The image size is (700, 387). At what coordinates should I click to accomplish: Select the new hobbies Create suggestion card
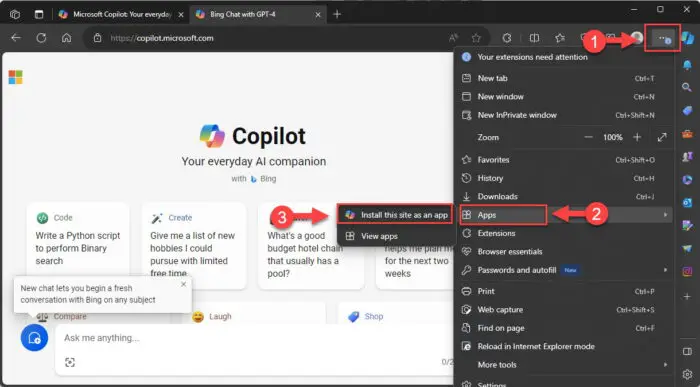point(194,246)
